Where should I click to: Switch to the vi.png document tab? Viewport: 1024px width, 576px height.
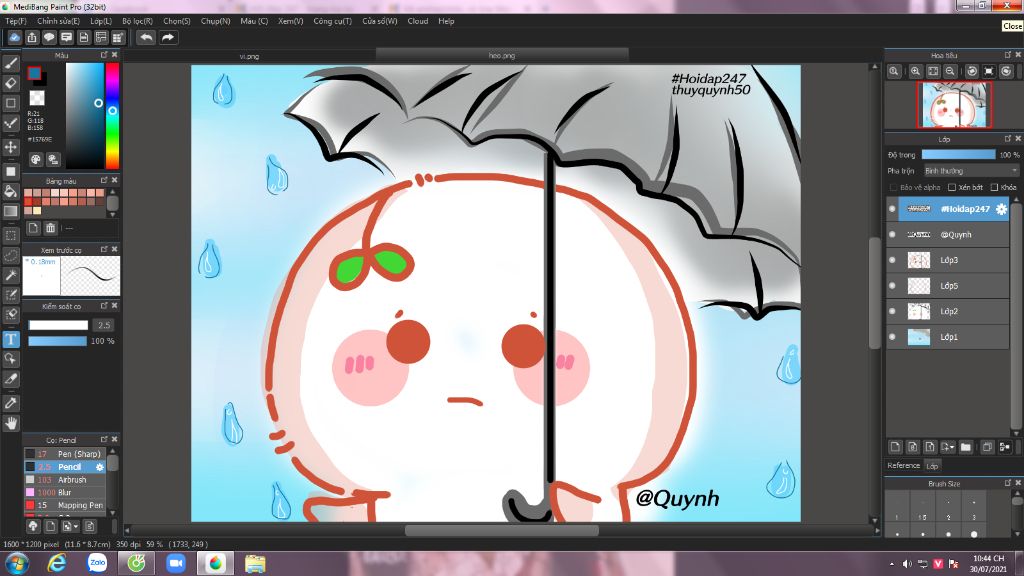point(249,56)
